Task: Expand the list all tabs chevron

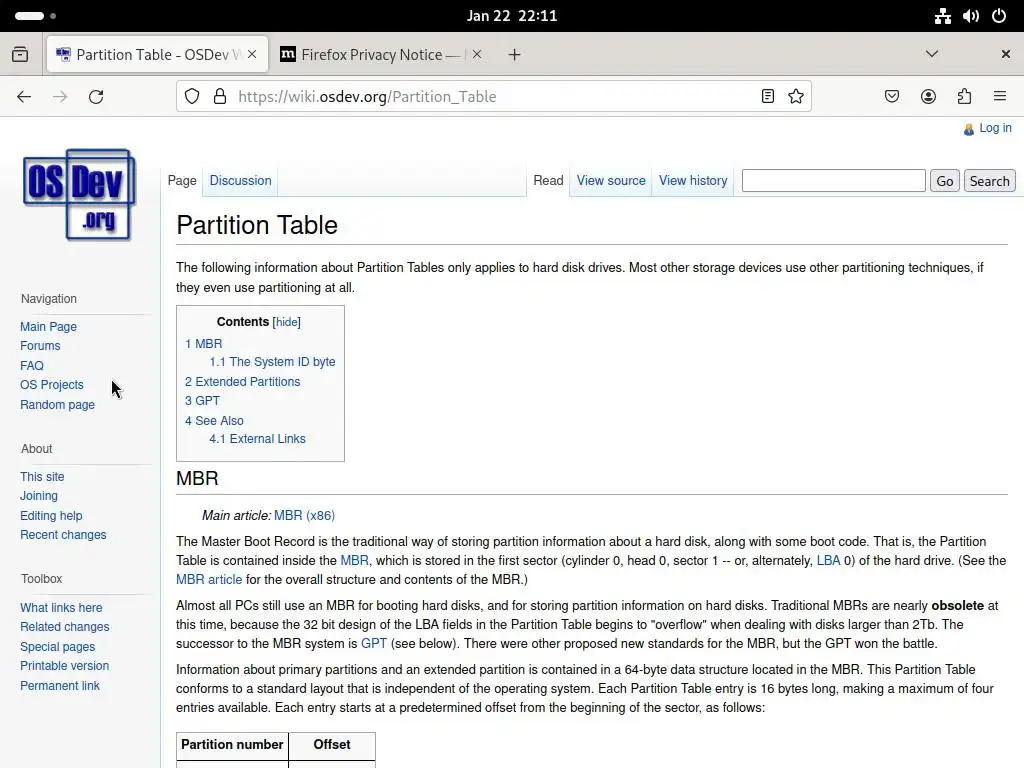Action: (932, 54)
